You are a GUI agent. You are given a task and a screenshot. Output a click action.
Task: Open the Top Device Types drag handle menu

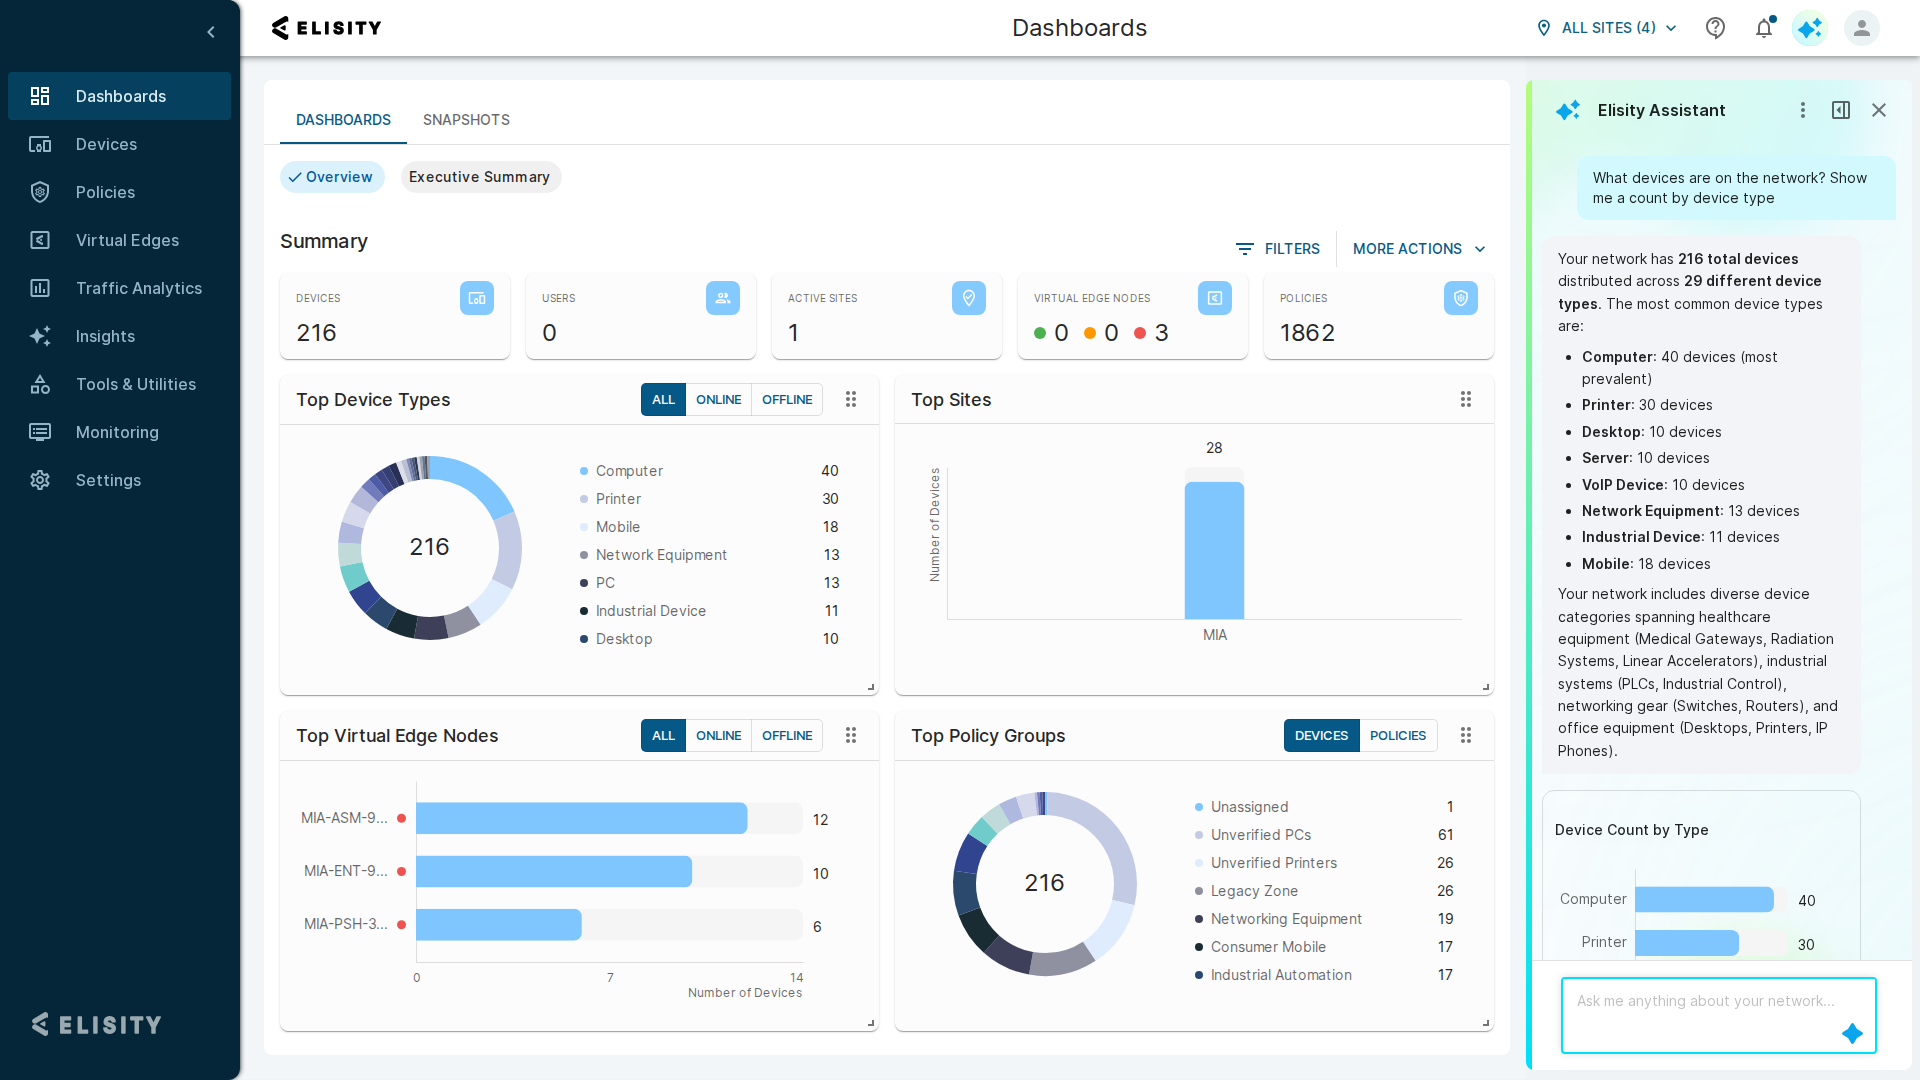click(851, 399)
